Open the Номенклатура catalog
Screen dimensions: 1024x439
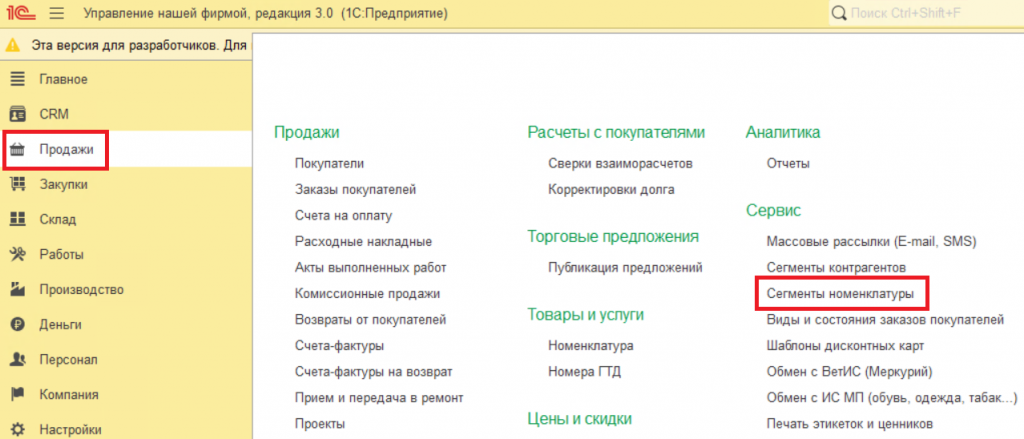pos(591,346)
